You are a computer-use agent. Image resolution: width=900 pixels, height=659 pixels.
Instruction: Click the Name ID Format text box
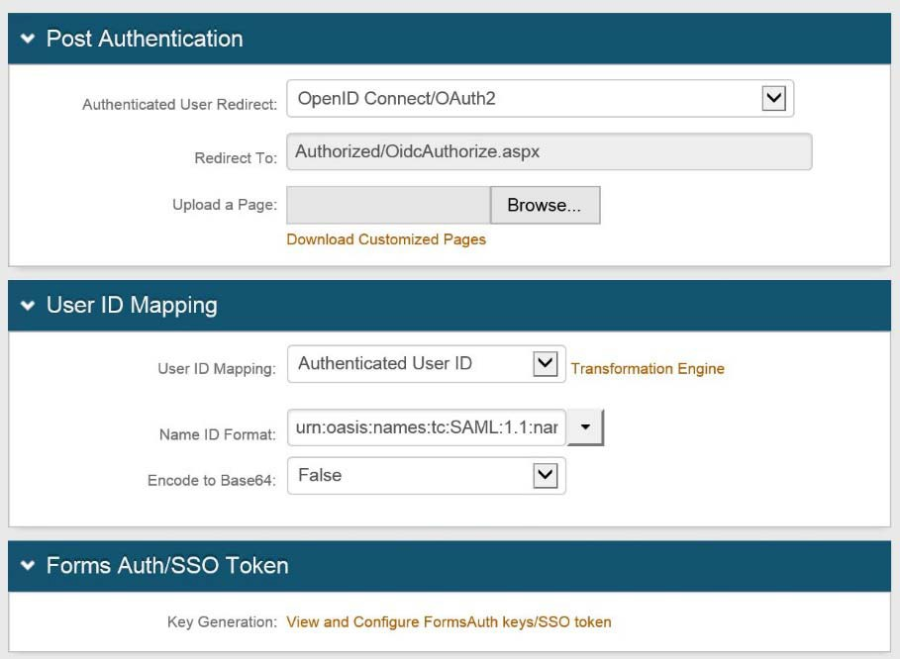tap(427, 428)
